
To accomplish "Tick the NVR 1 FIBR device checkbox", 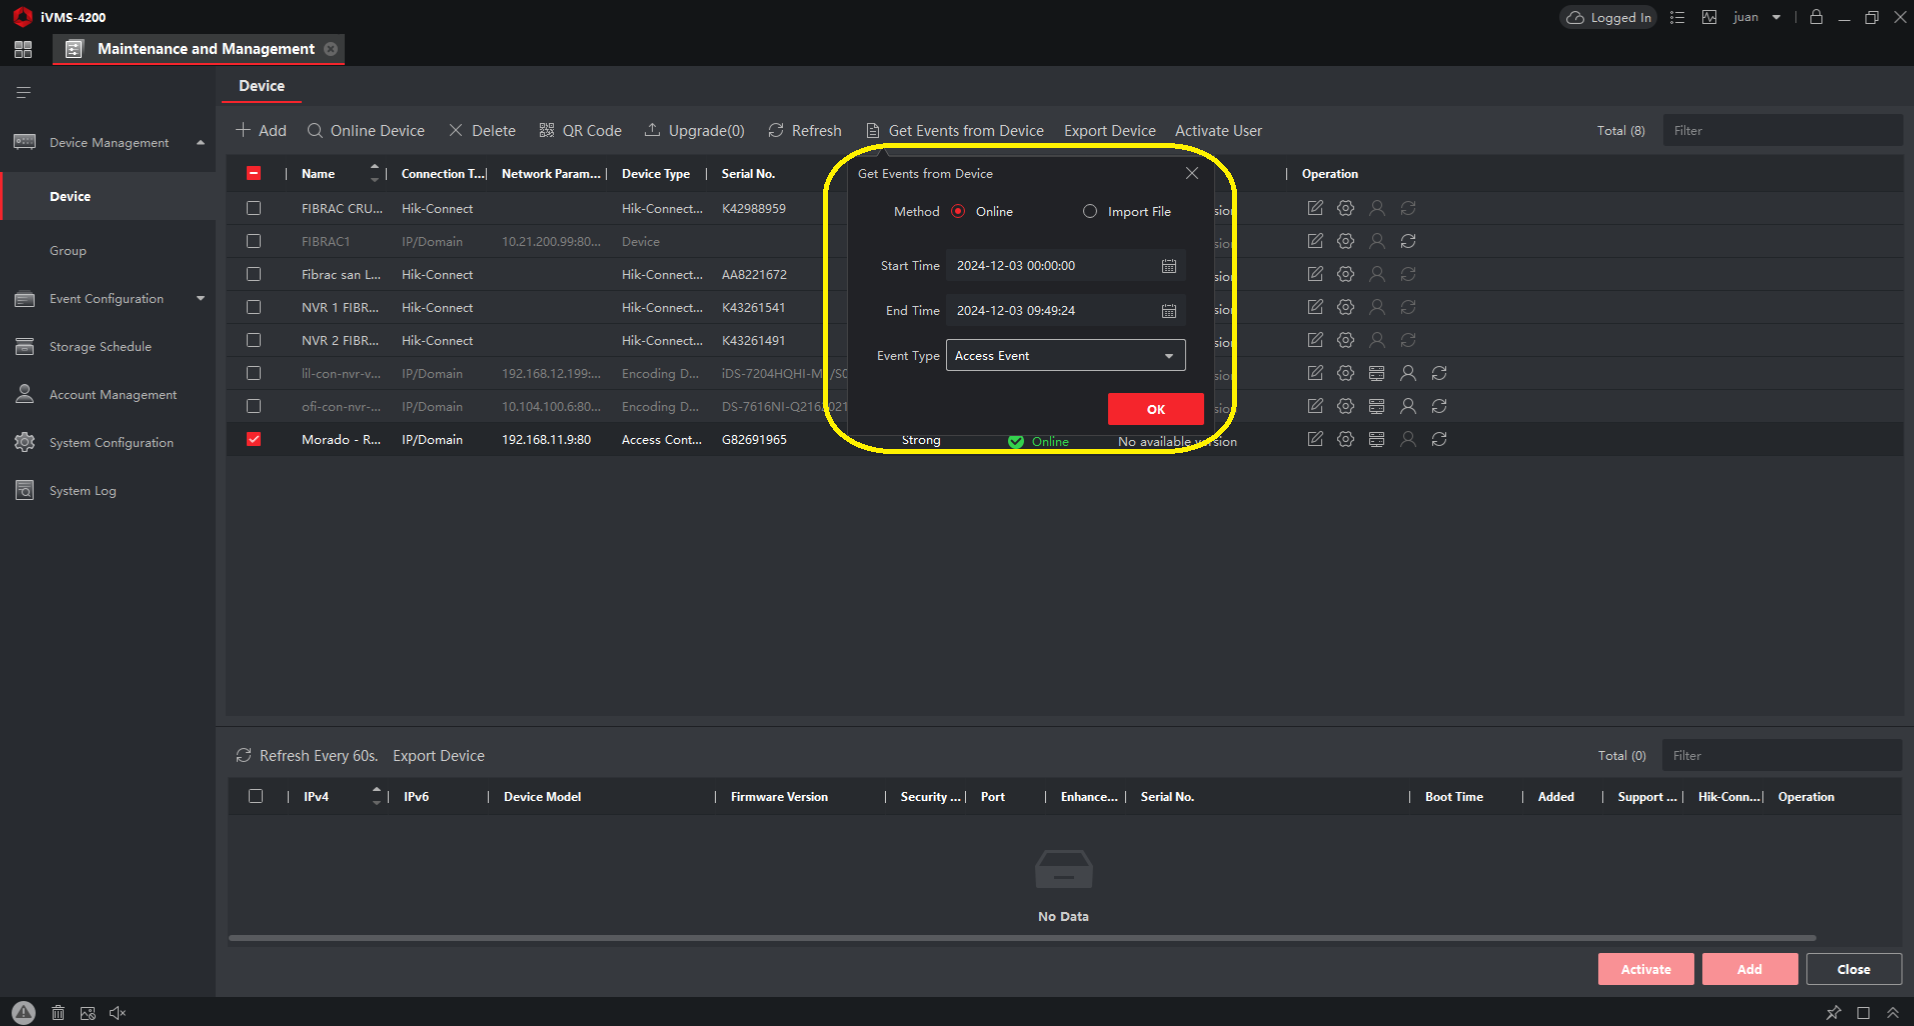I will (254, 307).
